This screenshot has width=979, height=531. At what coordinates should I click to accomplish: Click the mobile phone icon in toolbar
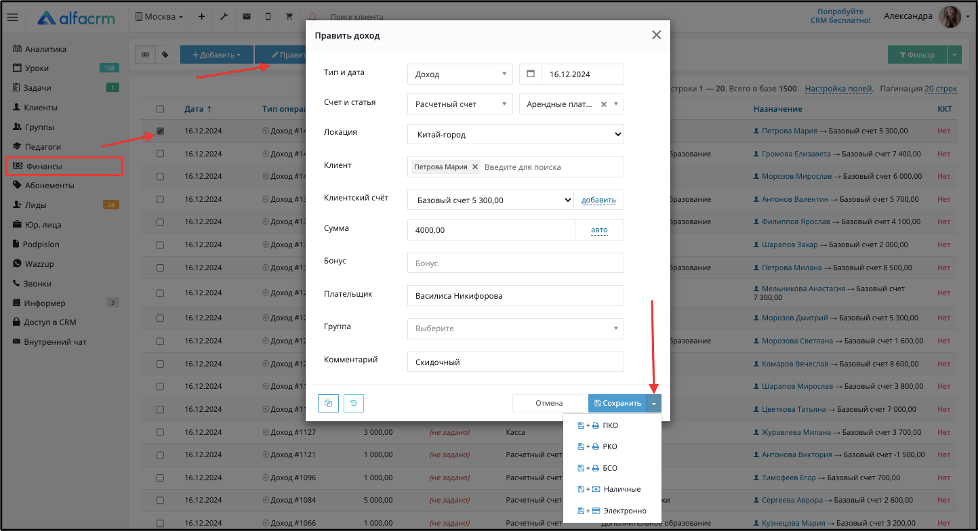point(268,17)
